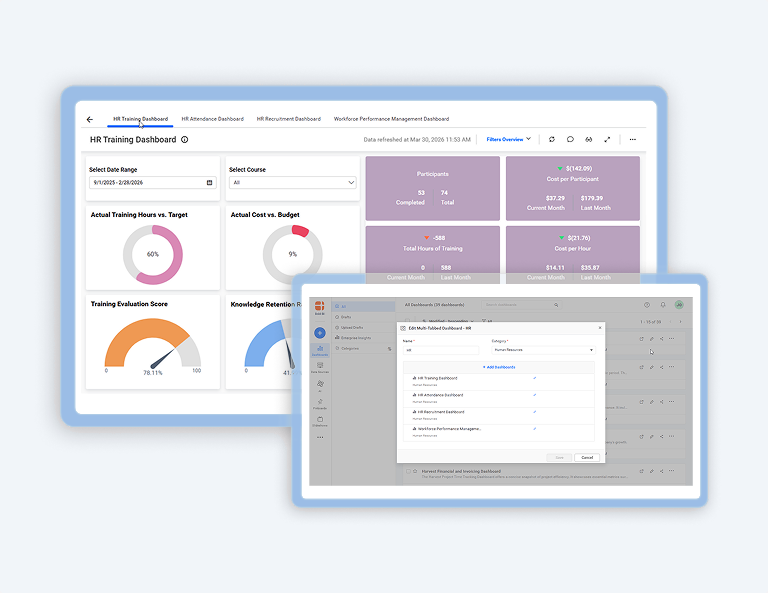Screen dimensions: 768x593
Task: Edit HR Recruitment Dashboard entry in dialog
Action: pyautogui.click(x=534, y=412)
